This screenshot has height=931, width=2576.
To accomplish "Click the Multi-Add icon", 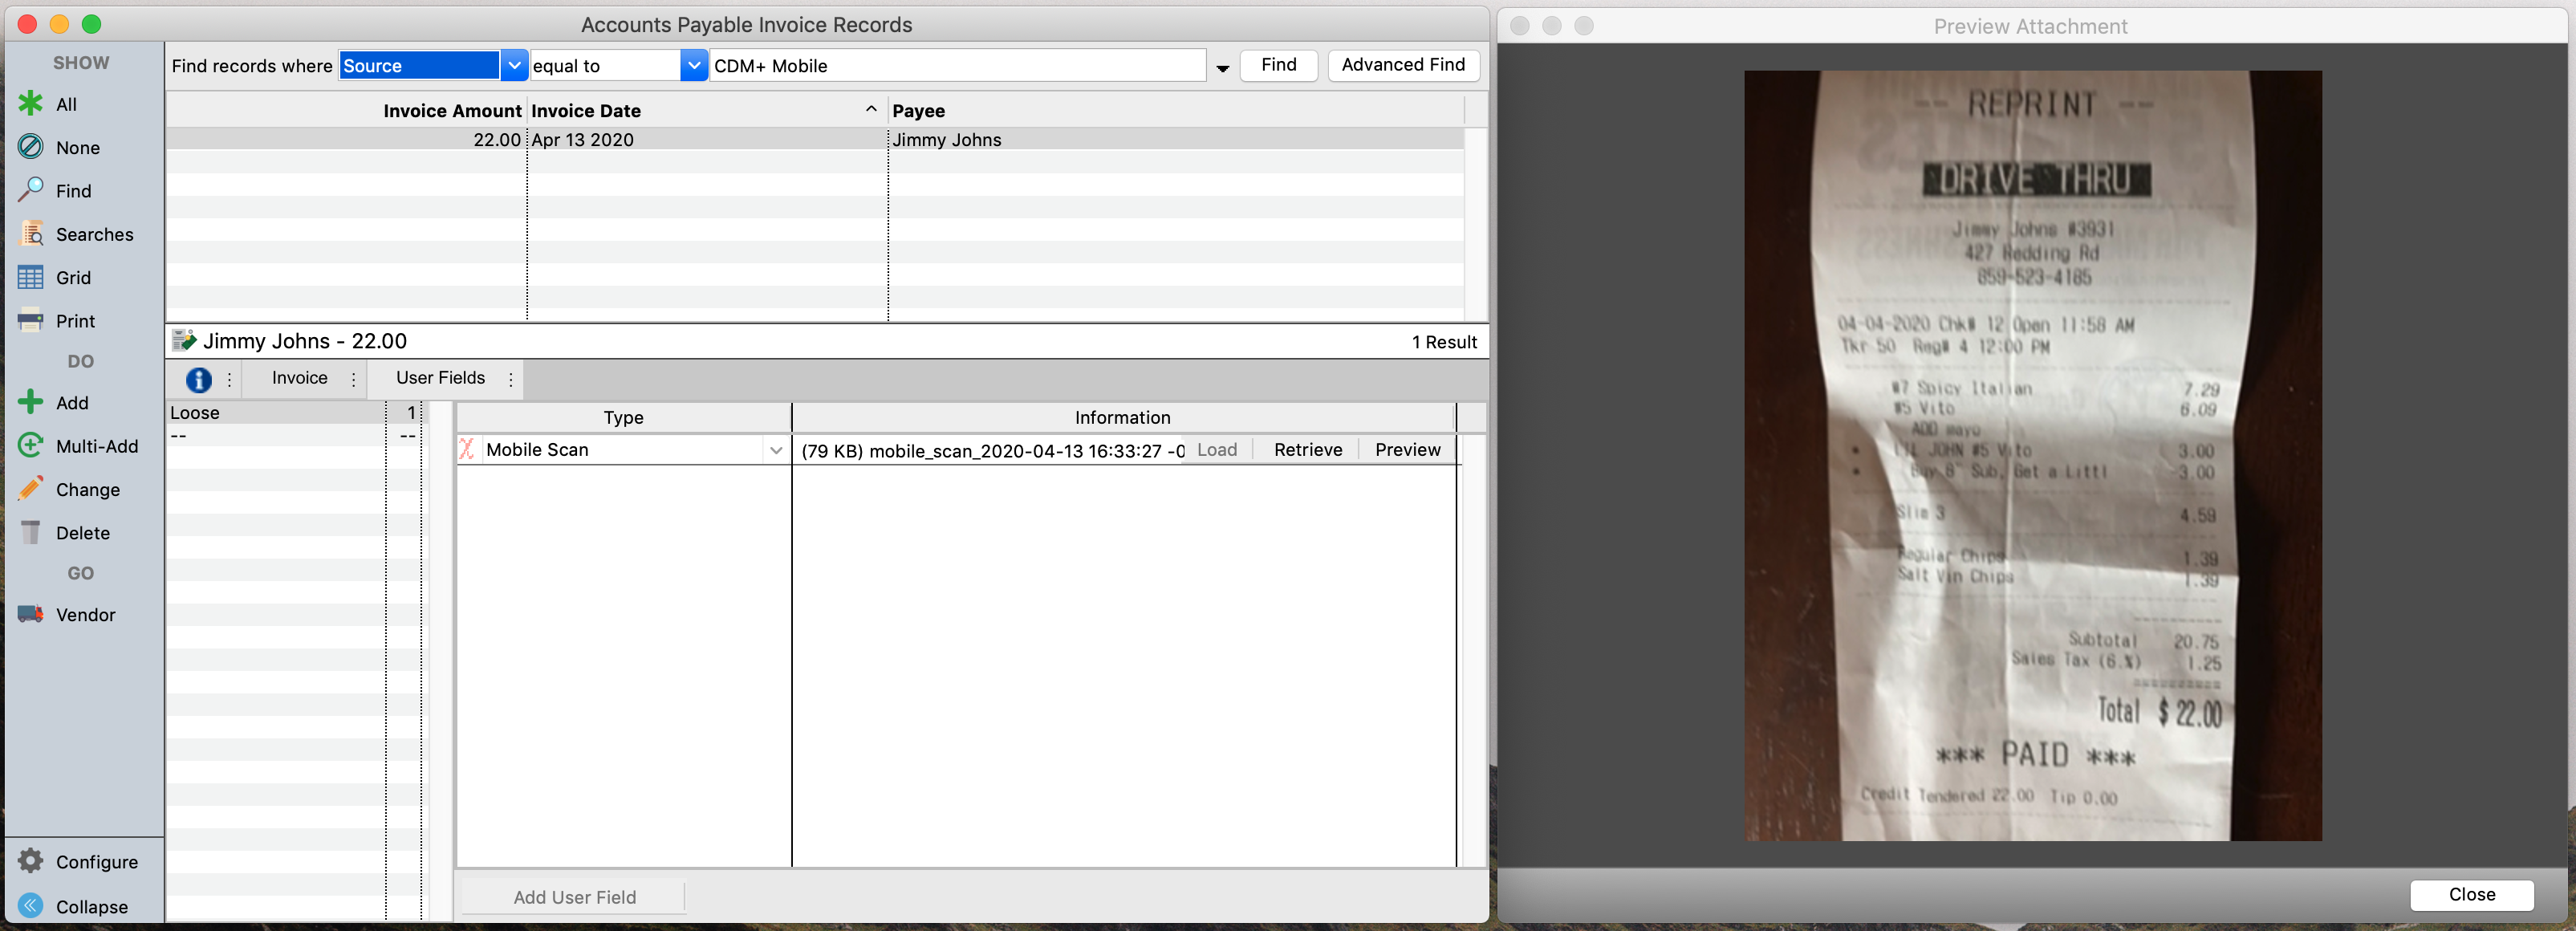I will click(31, 446).
